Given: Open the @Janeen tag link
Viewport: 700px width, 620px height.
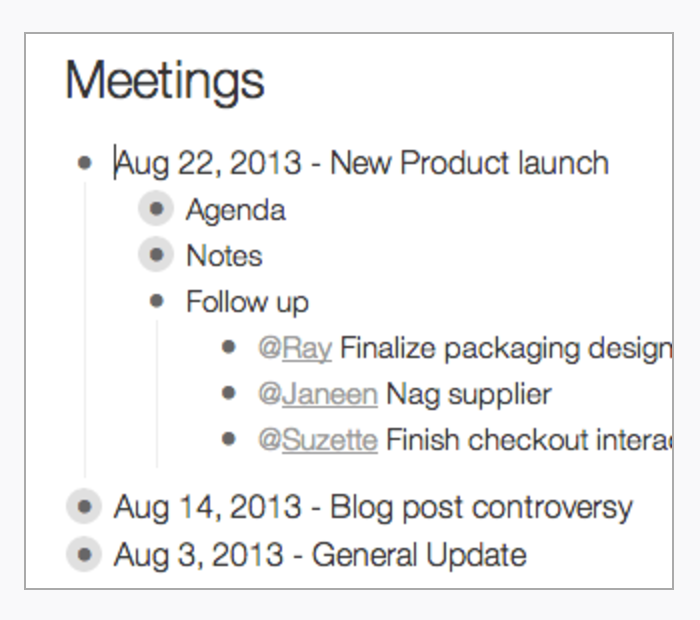Looking at the screenshot, I should click(318, 394).
